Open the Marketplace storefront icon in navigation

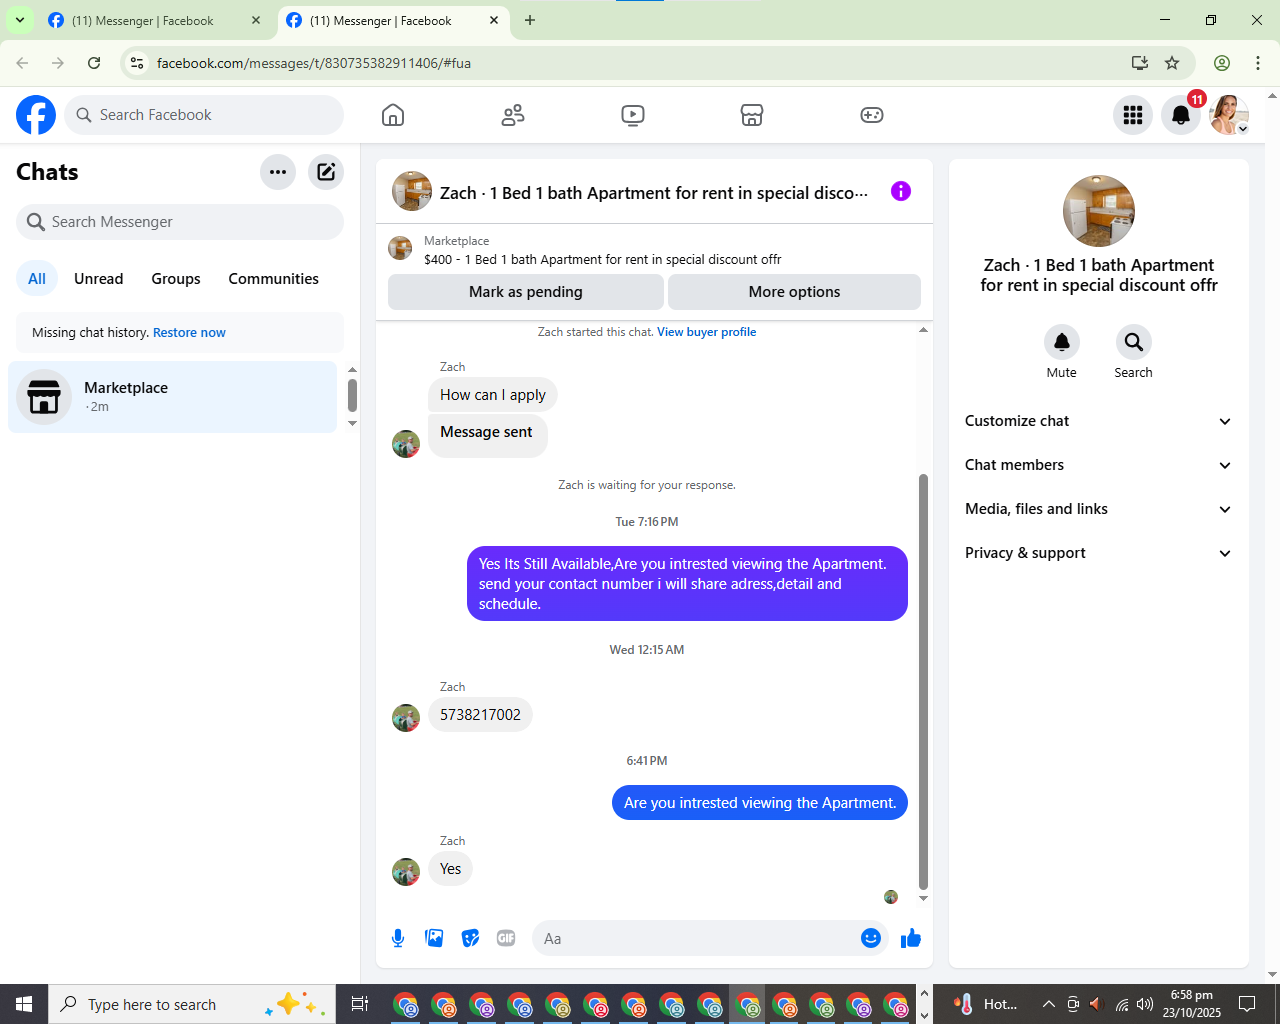(752, 115)
